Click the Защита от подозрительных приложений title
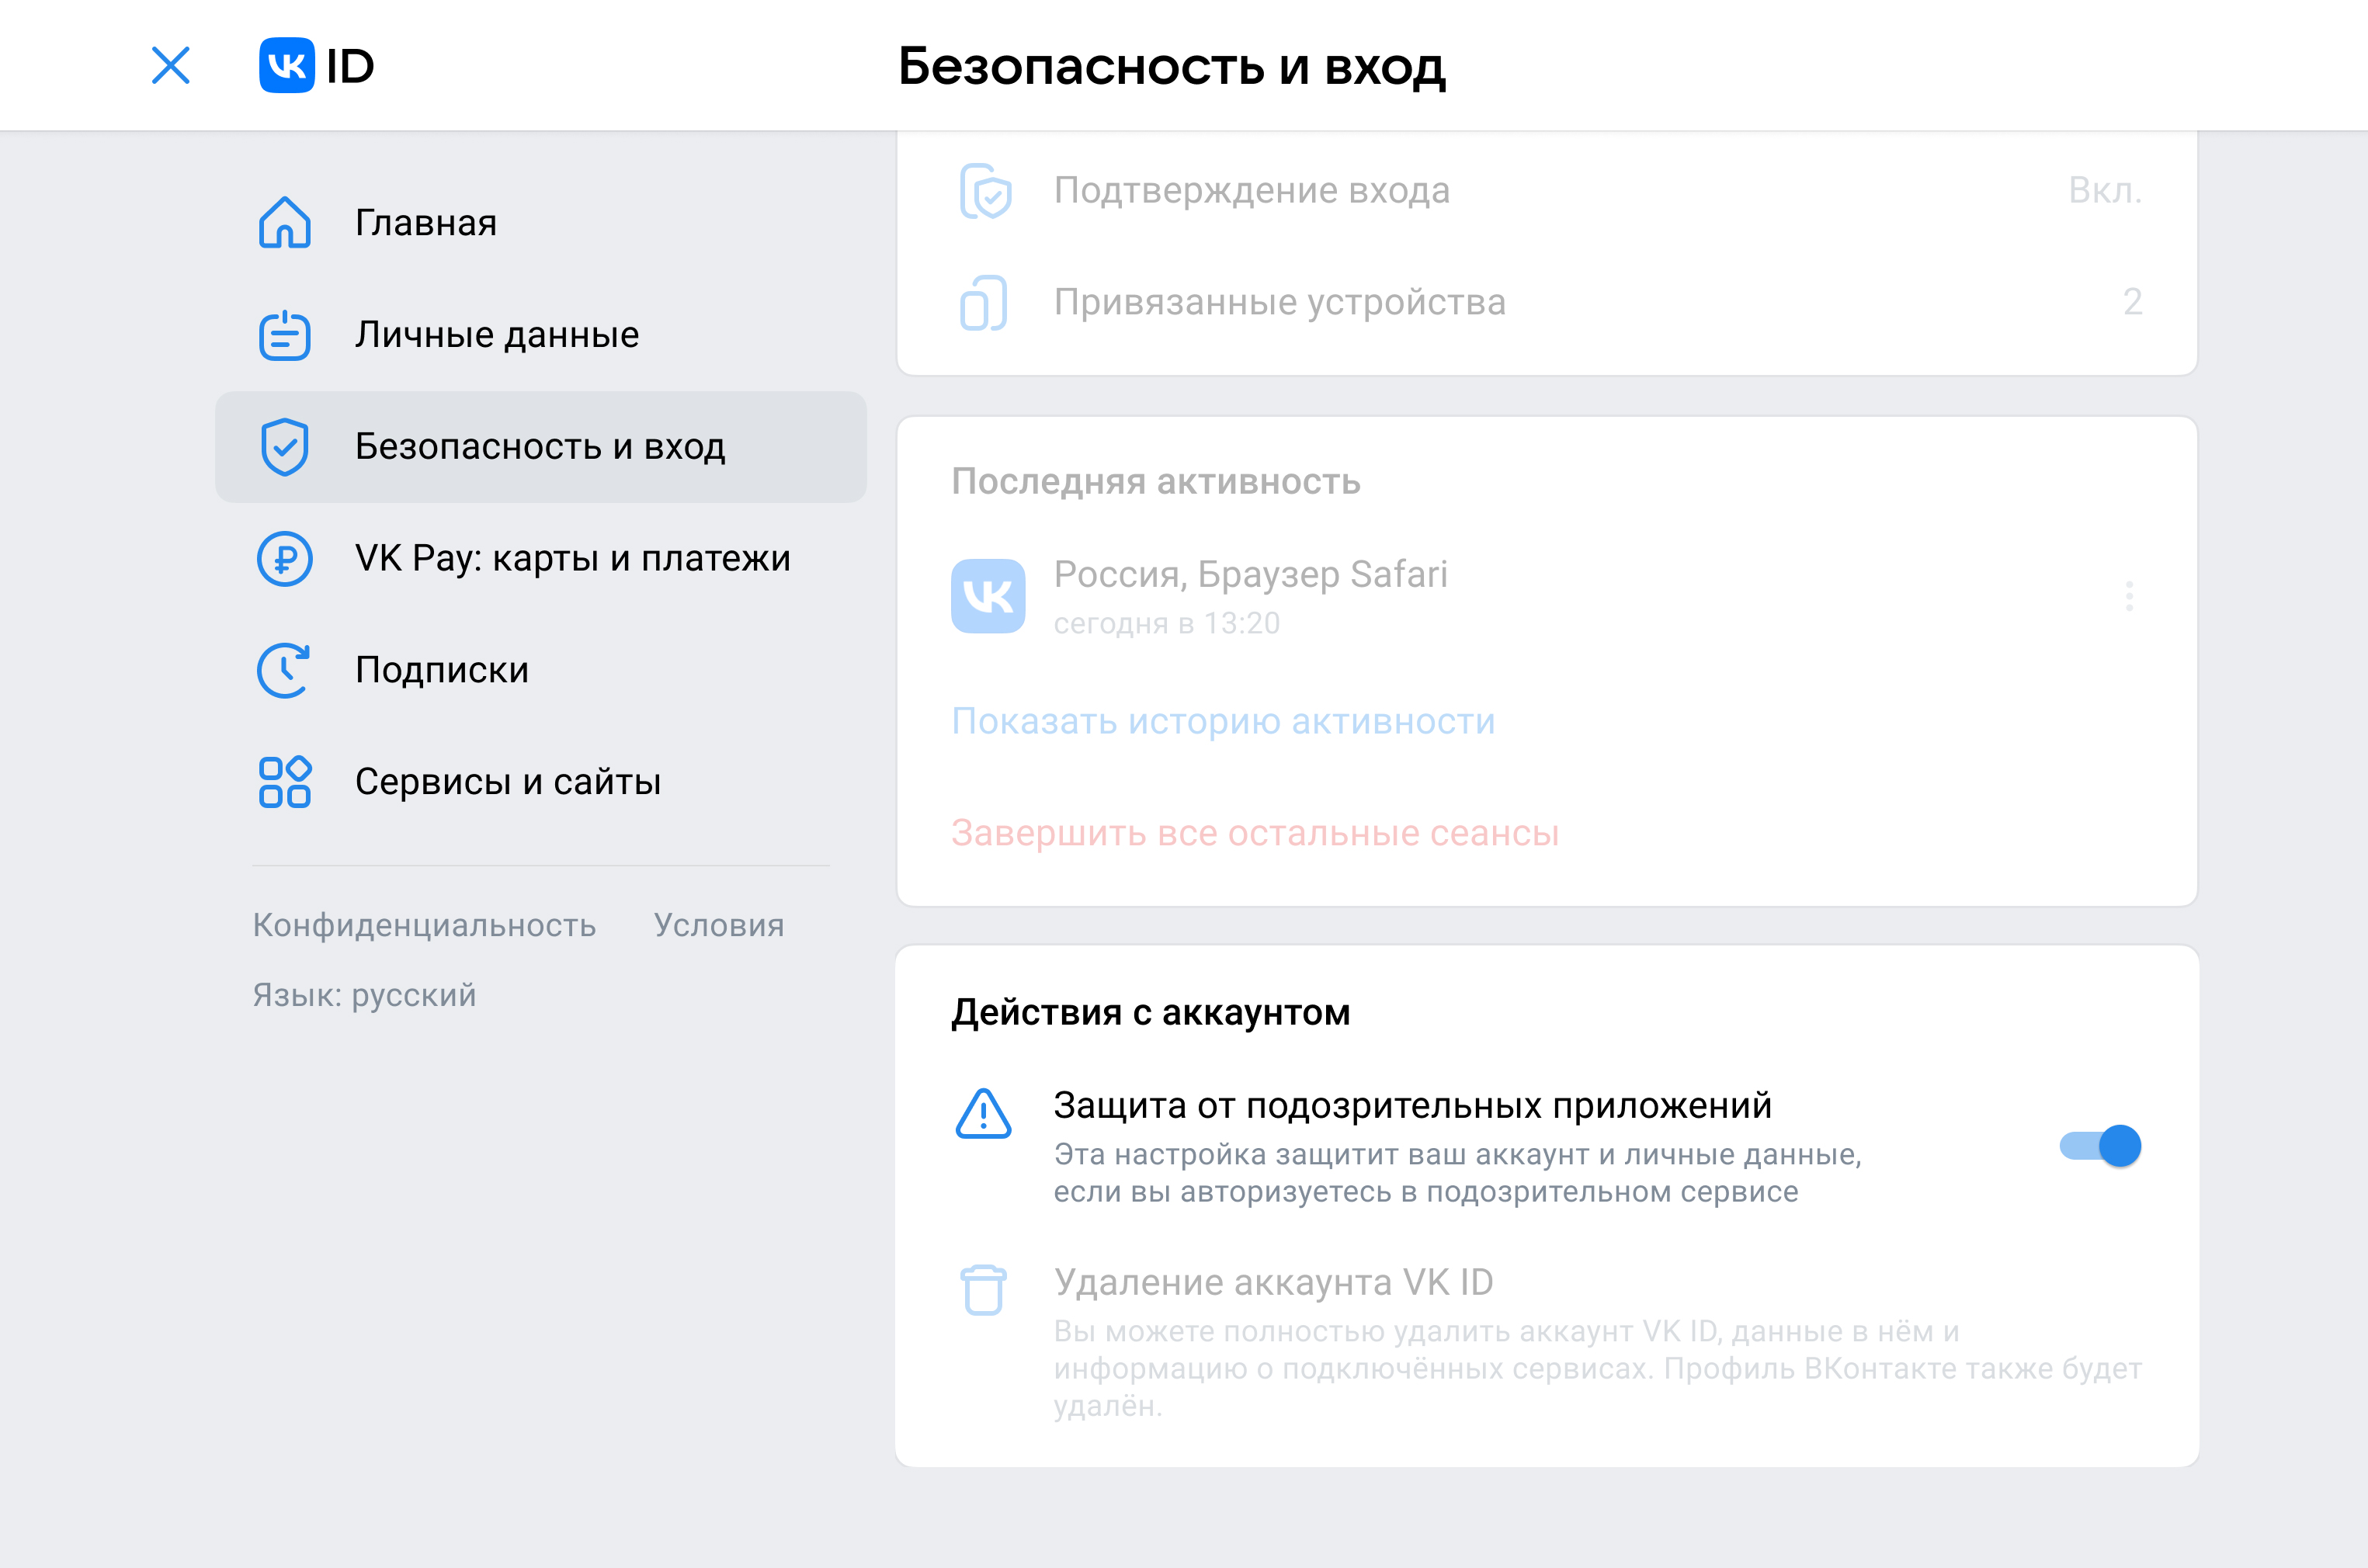This screenshot has width=2368, height=1568. [1412, 1105]
